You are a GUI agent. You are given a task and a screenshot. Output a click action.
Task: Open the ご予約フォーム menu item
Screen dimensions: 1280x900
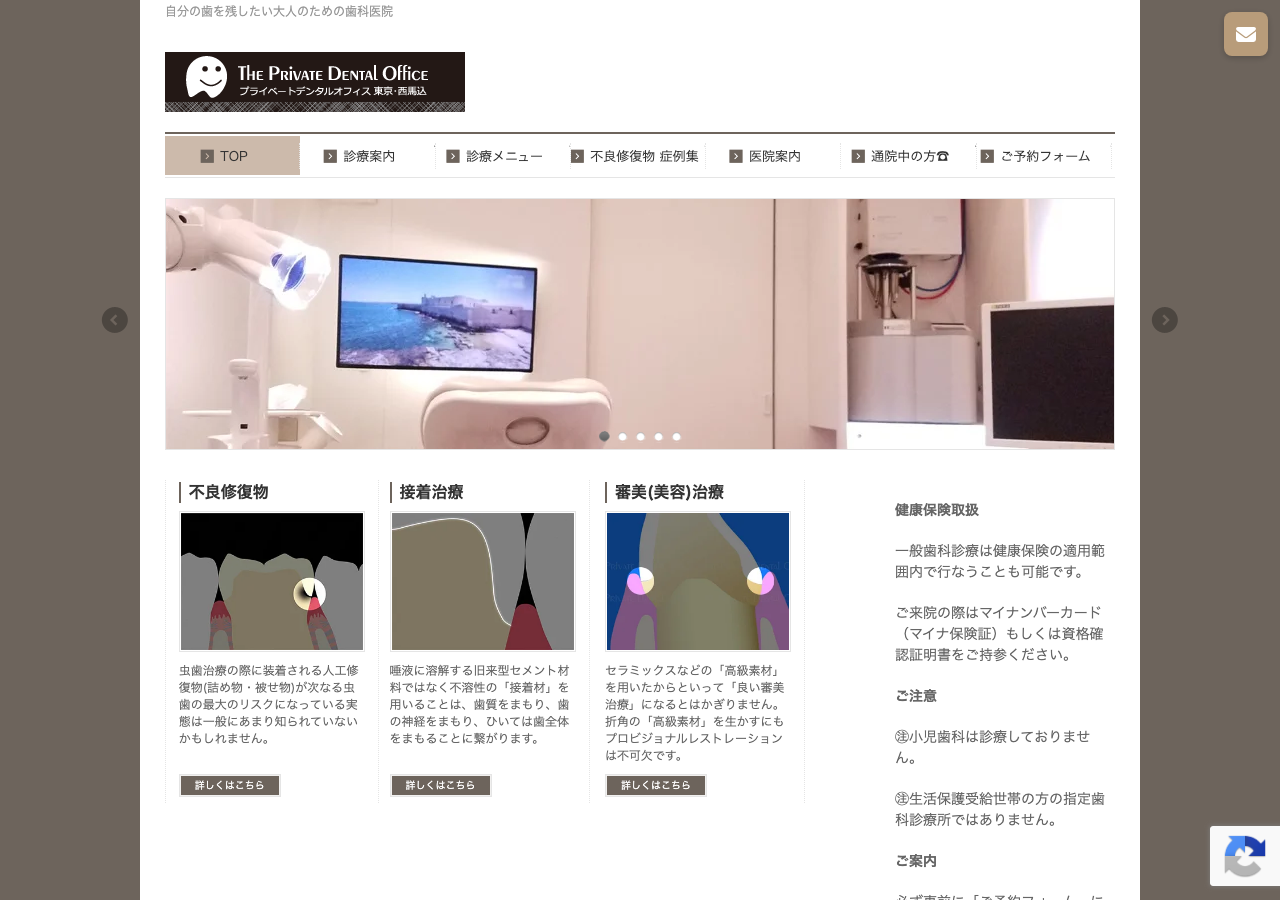point(1044,156)
